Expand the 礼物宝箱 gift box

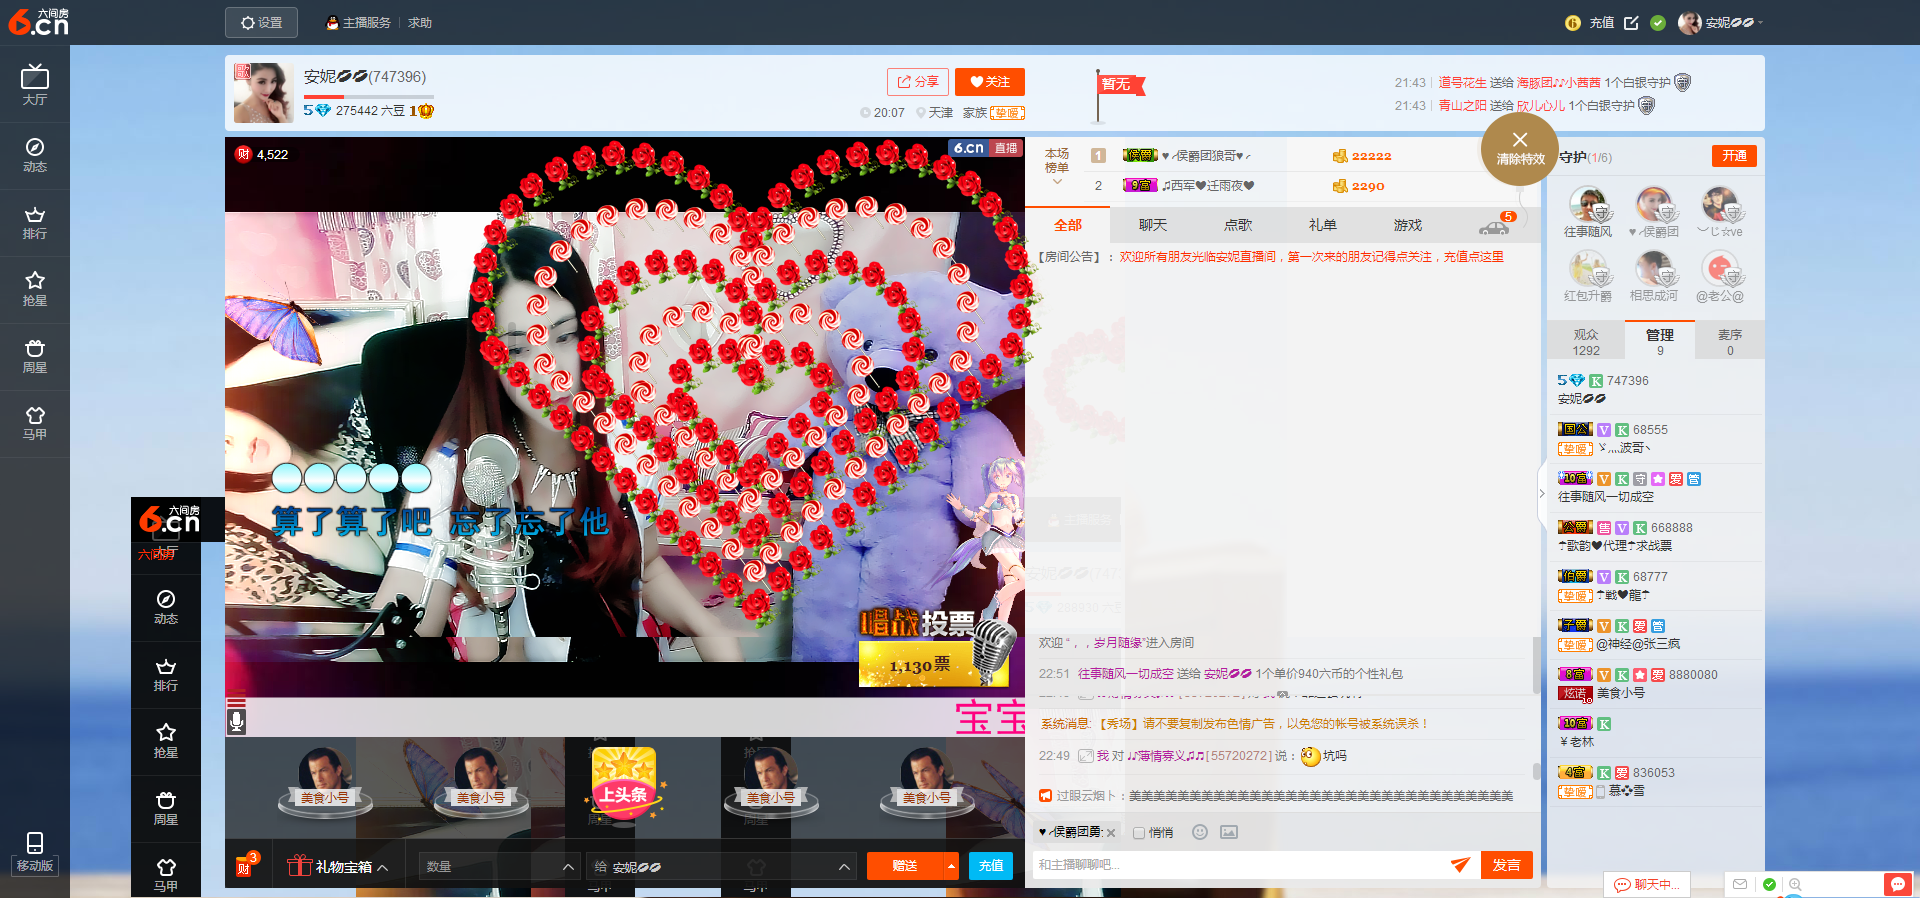pyautogui.click(x=338, y=866)
